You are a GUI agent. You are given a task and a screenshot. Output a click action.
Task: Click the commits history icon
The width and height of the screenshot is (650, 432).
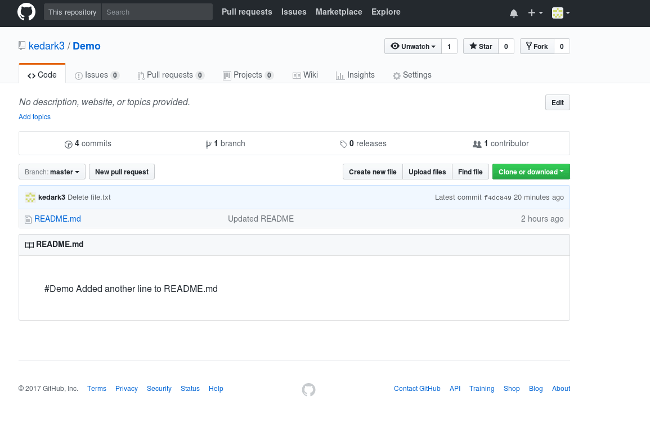[x=68, y=144]
